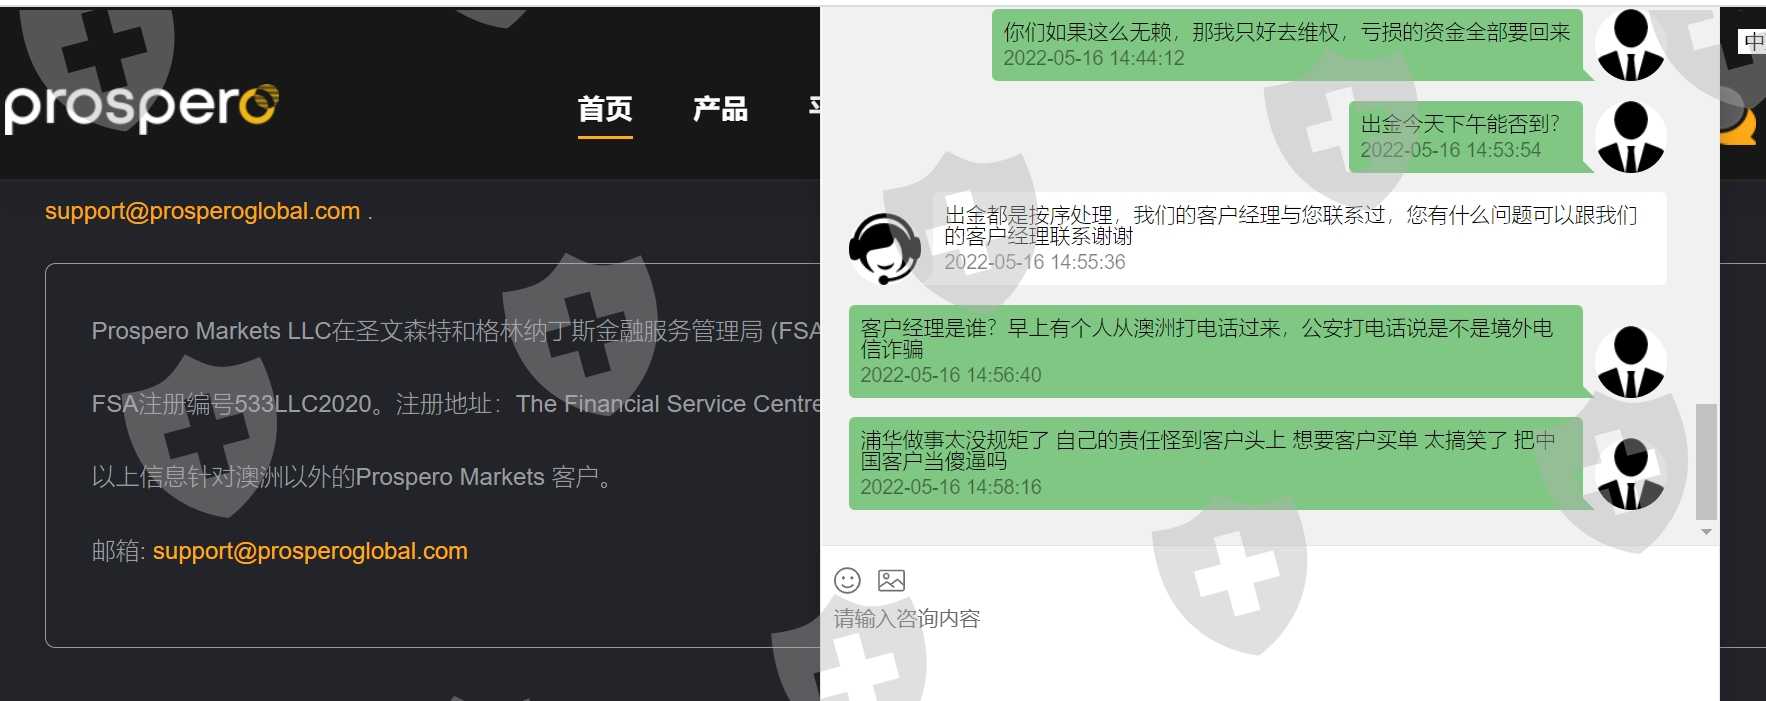Click the customer service headset avatar
Screen dimensions: 1766x701
coord(884,249)
